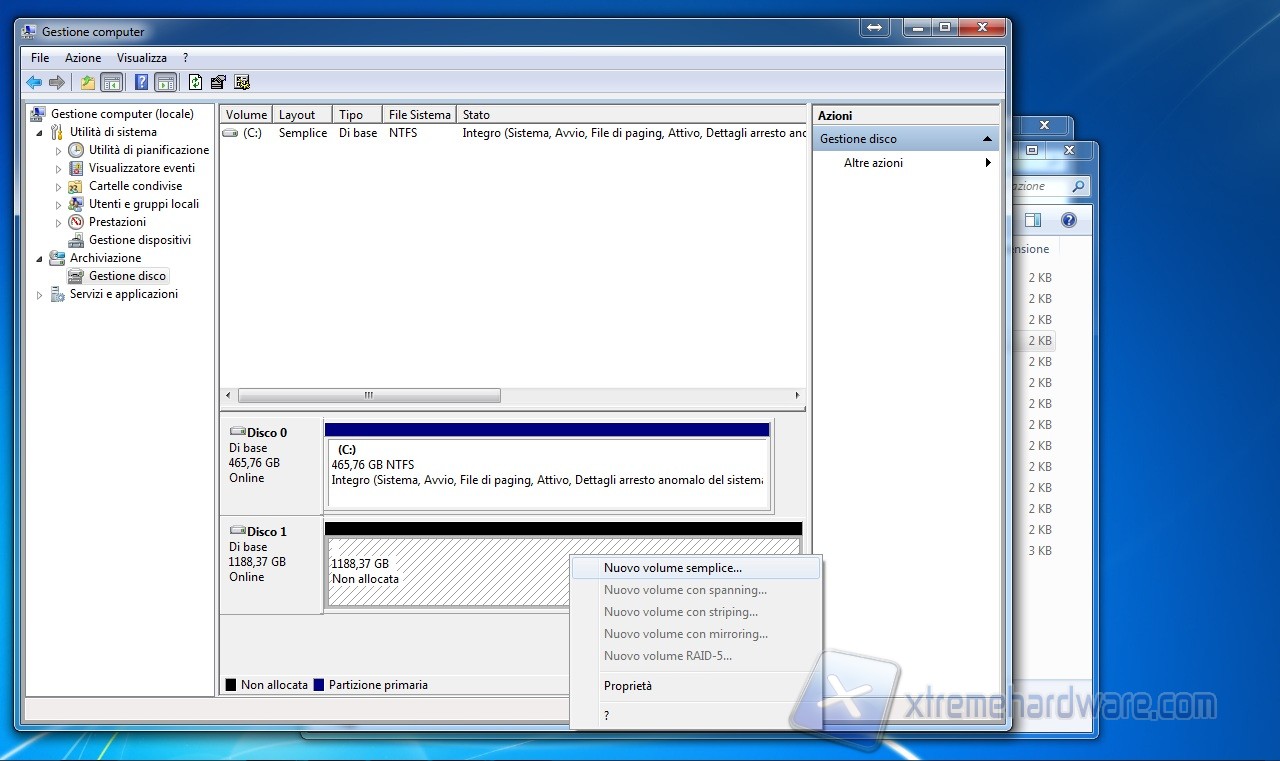Expand the Prestazioni tree node
This screenshot has width=1280, height=761.
[59, 223]
